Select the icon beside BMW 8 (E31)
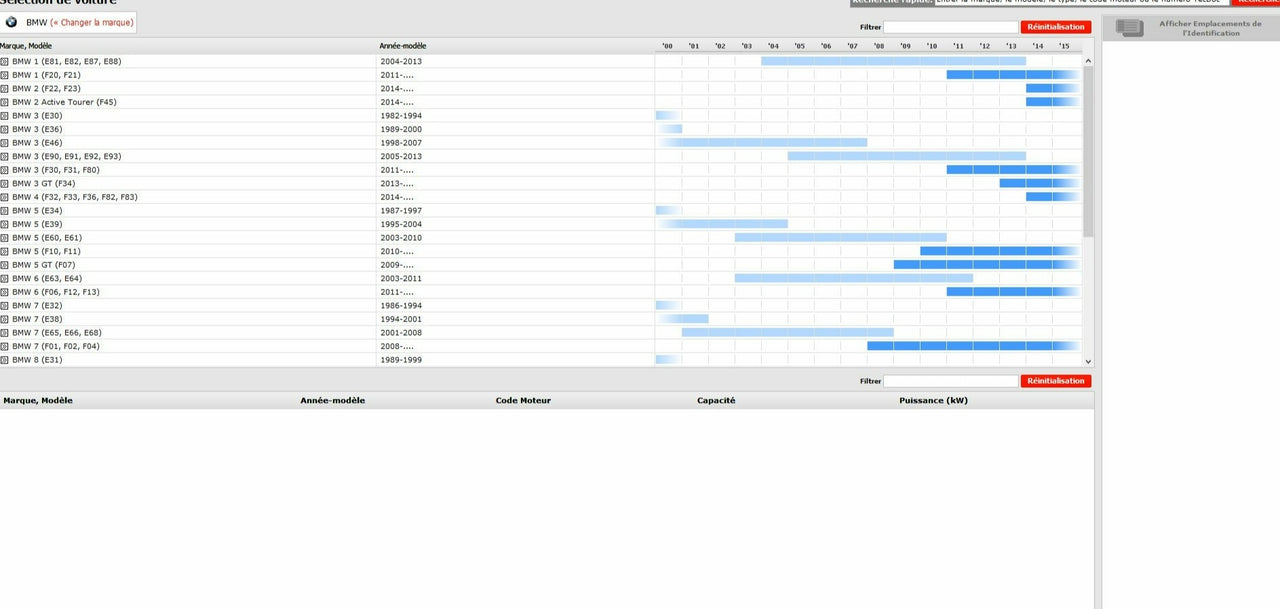 [x=4, y=359]
